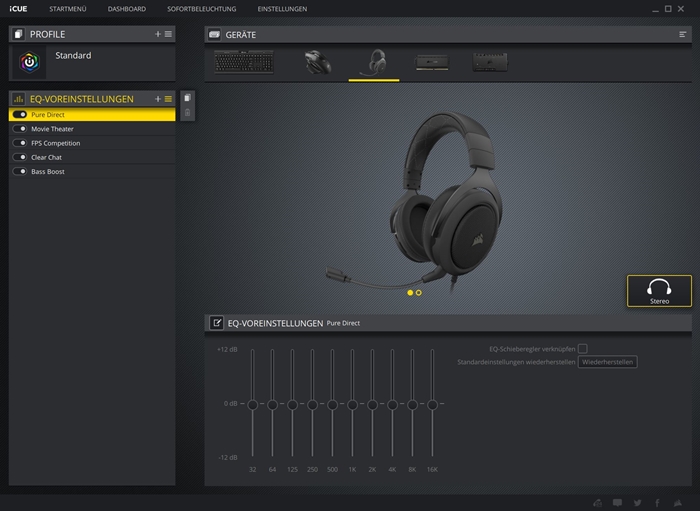Image resolution: width=700 pixels, height=511 pixels.
Task: Toggle the FPS Competition preset switch
Action: (x=20, y=143)
